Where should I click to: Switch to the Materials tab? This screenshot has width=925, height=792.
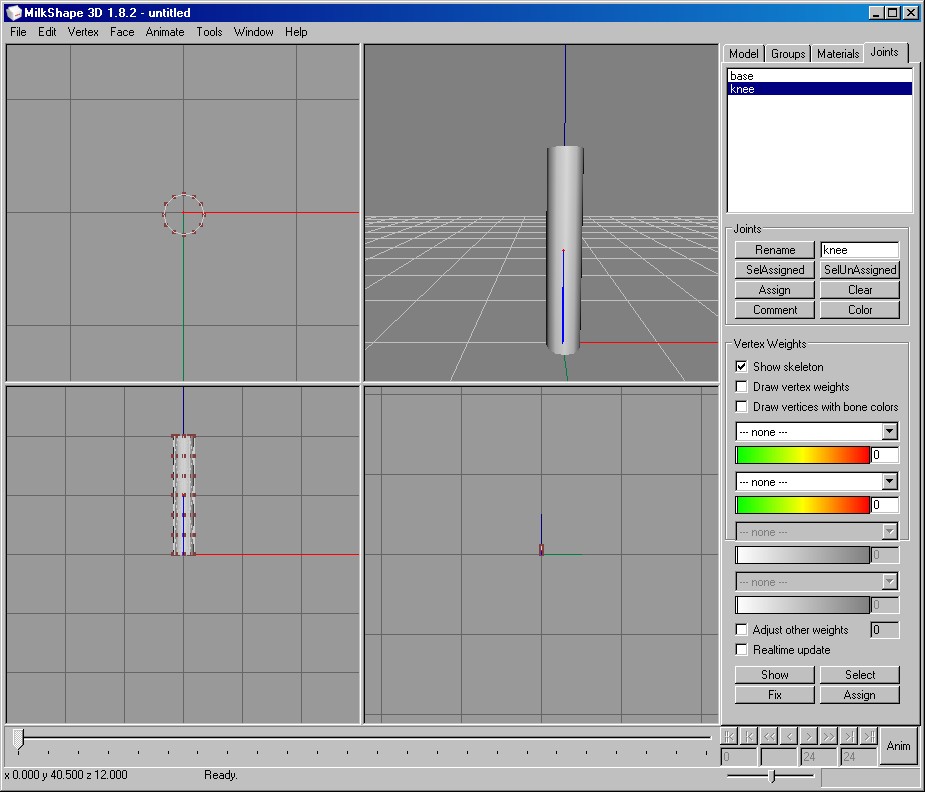(x=837, y=54)
